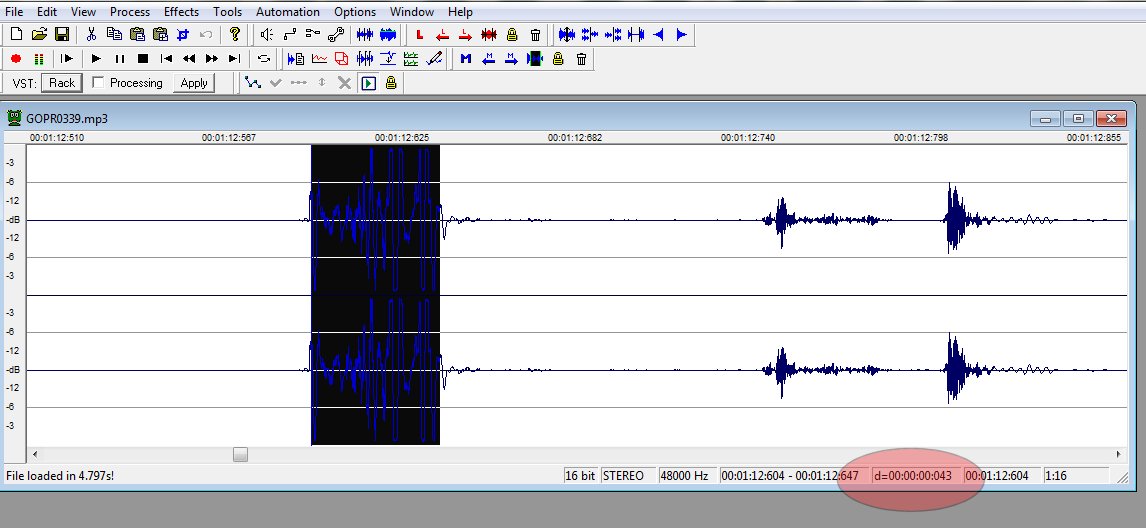Show the input level meter
This screenshot has height=528, width=1146.
tap(39, 59)
